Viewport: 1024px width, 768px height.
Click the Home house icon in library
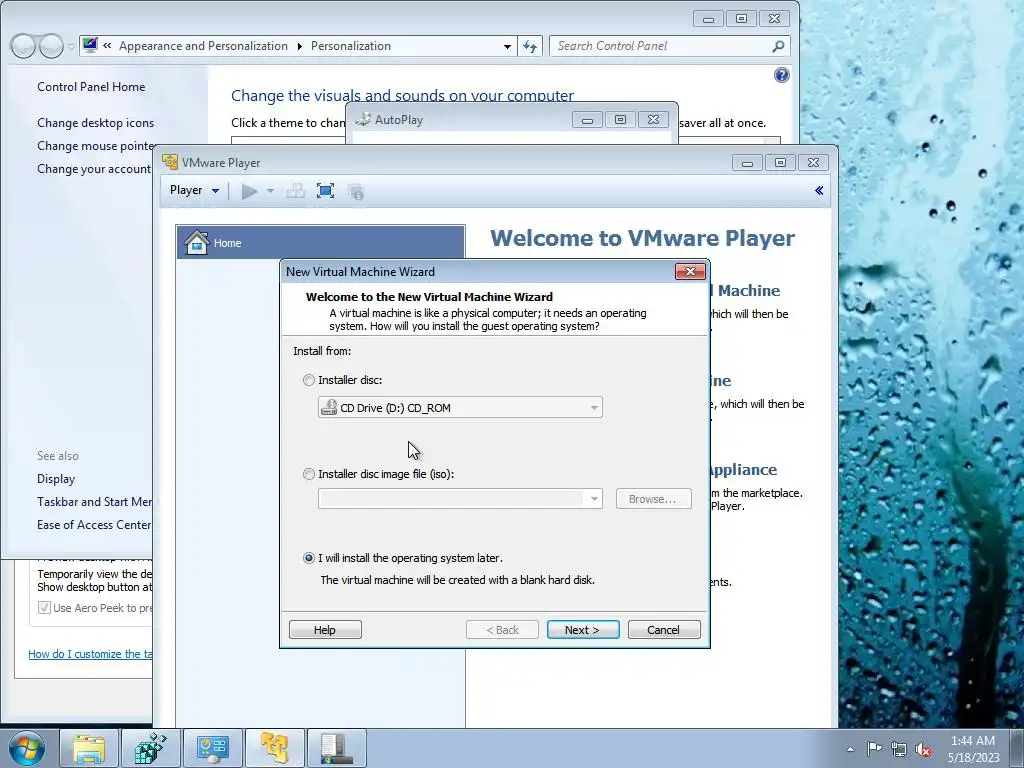pos(197,242)
